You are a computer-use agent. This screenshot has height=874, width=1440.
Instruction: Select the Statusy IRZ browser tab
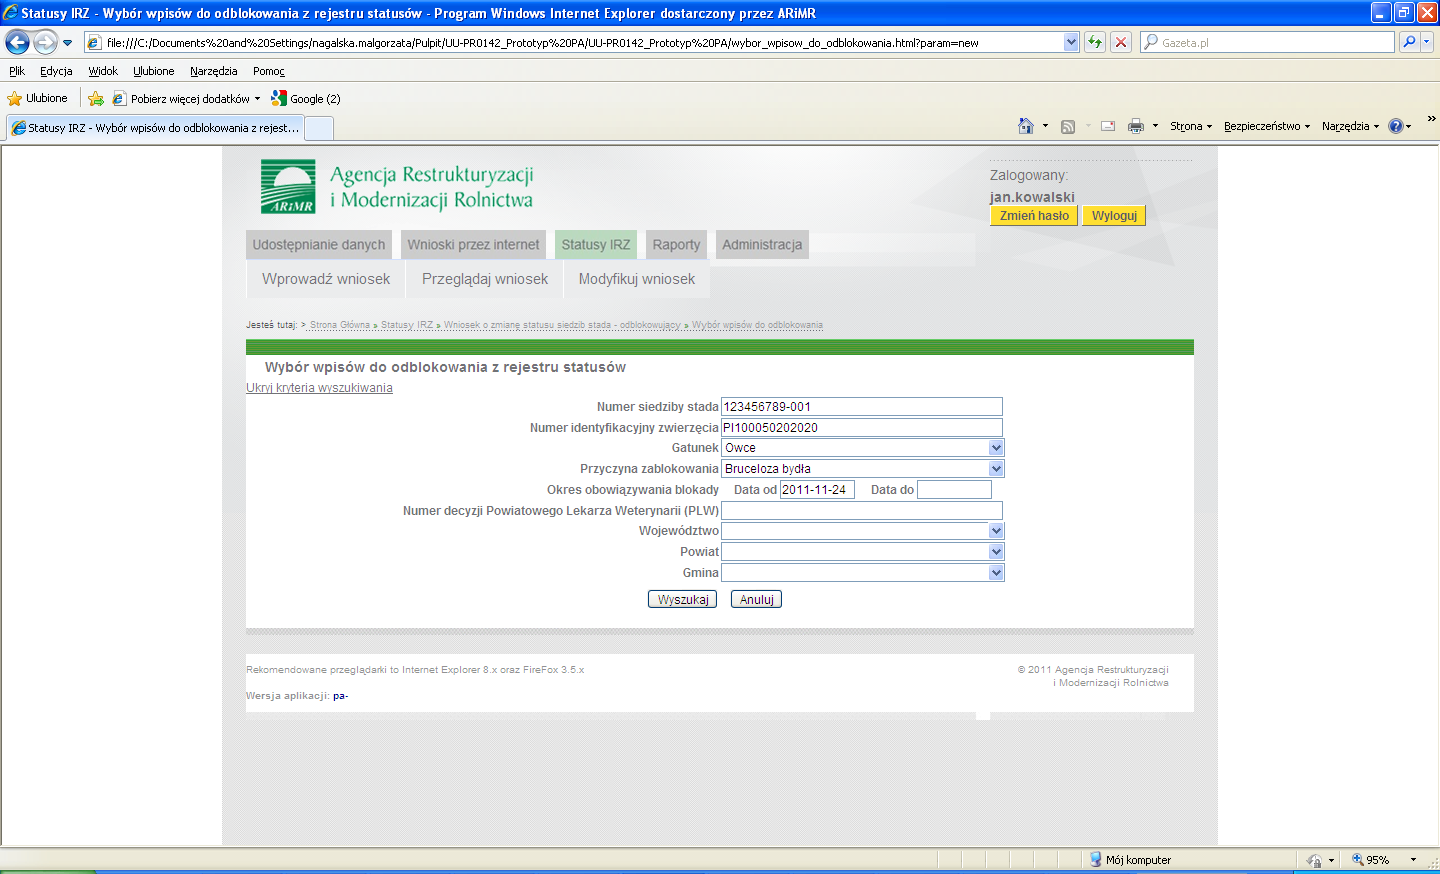click(x=155, y=128)
